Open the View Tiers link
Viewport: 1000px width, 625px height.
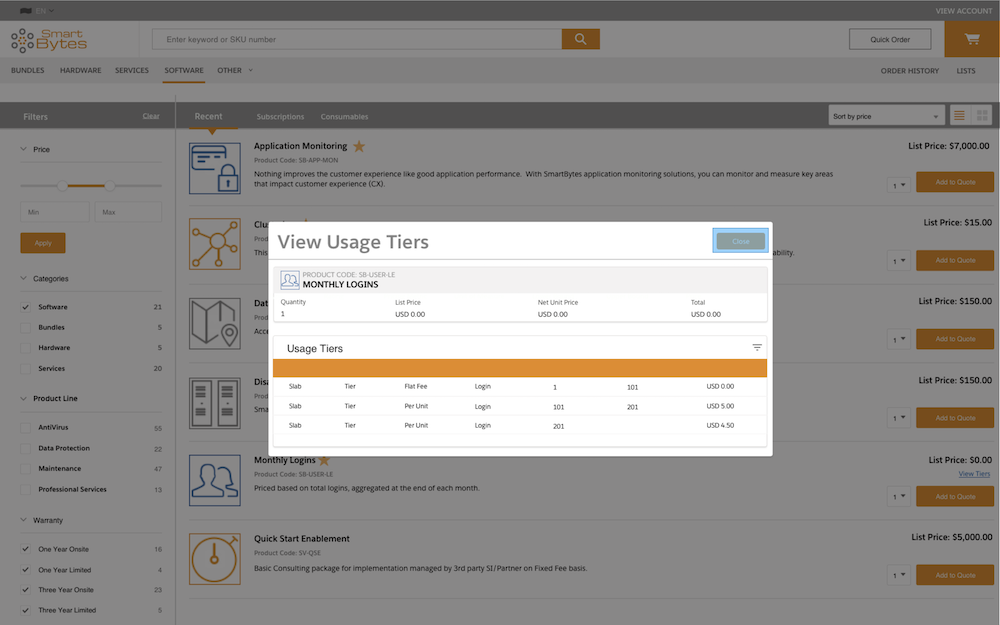[x=974, y=474]
